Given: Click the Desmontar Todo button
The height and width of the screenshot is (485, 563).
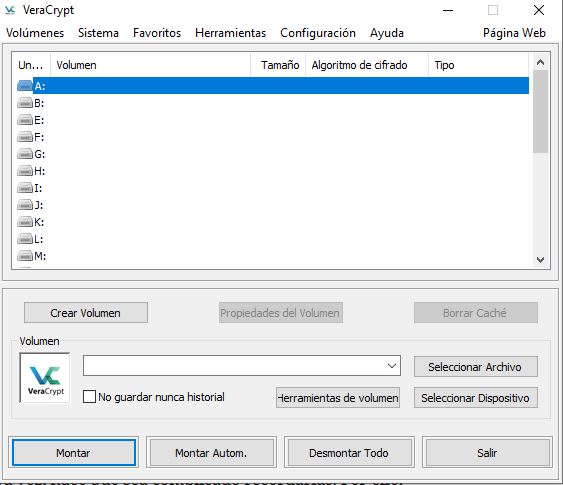Looking at the screenshot, I should point(349,453).
